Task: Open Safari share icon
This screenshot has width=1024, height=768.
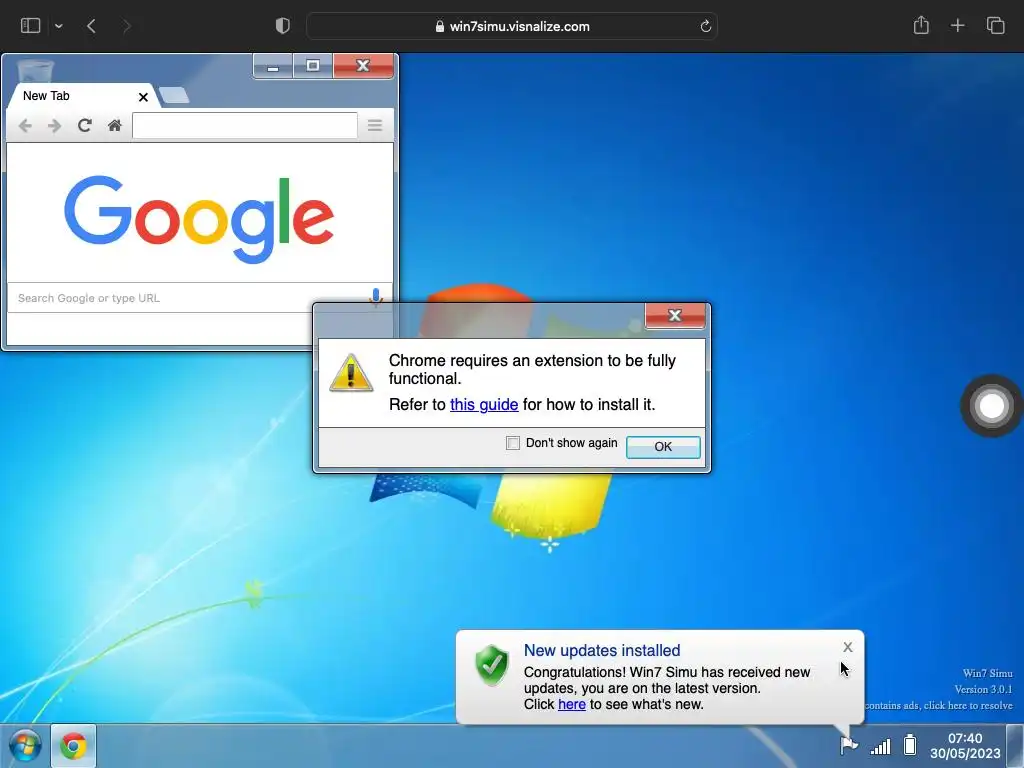Action: 921,25
